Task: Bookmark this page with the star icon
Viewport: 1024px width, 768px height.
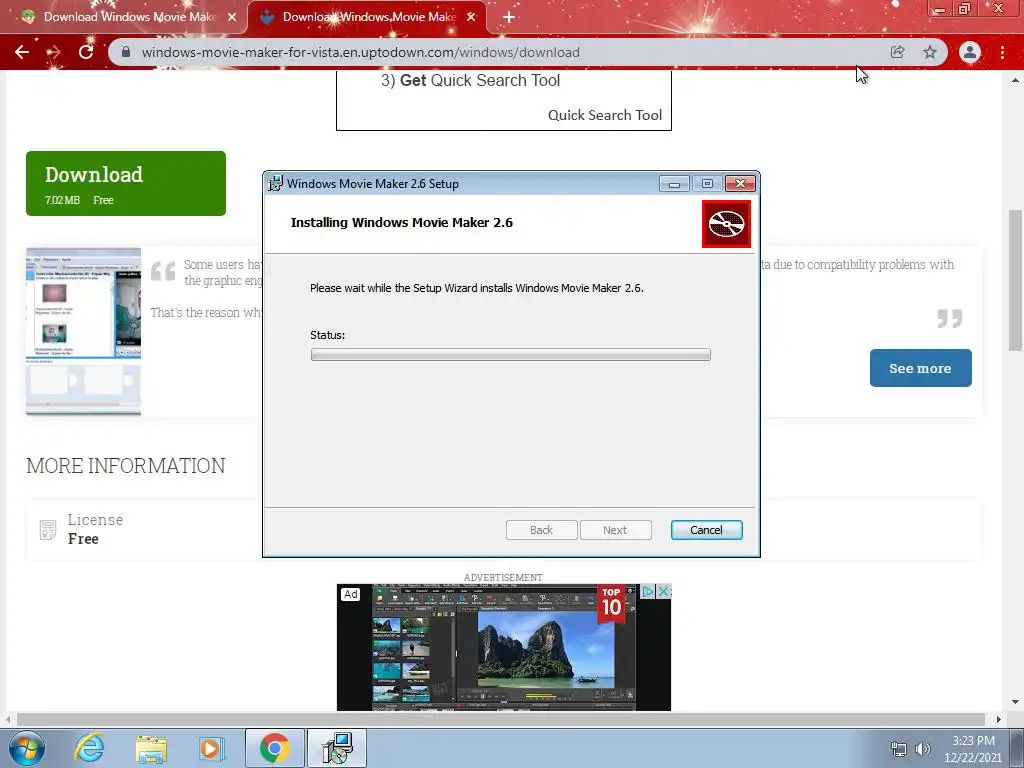Action: click(930, 52)
